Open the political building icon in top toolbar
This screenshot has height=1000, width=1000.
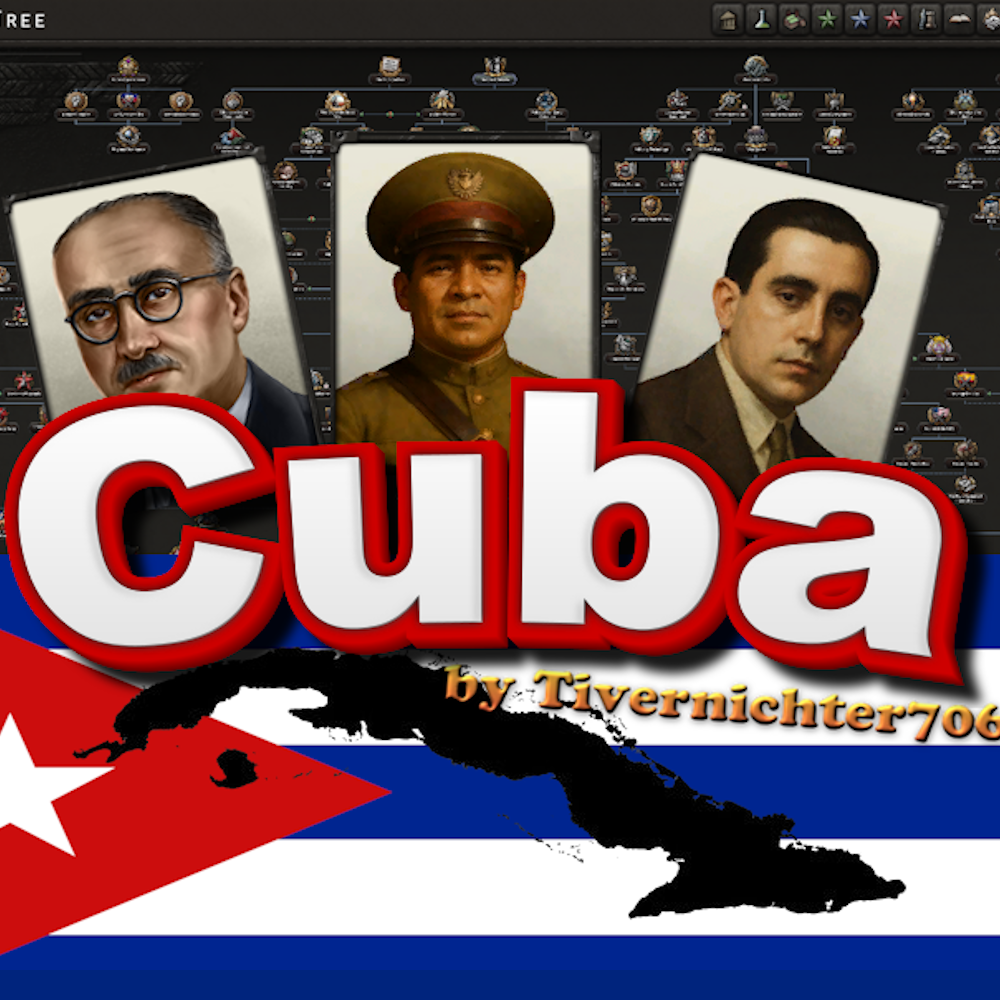click(x=728, y=20)
